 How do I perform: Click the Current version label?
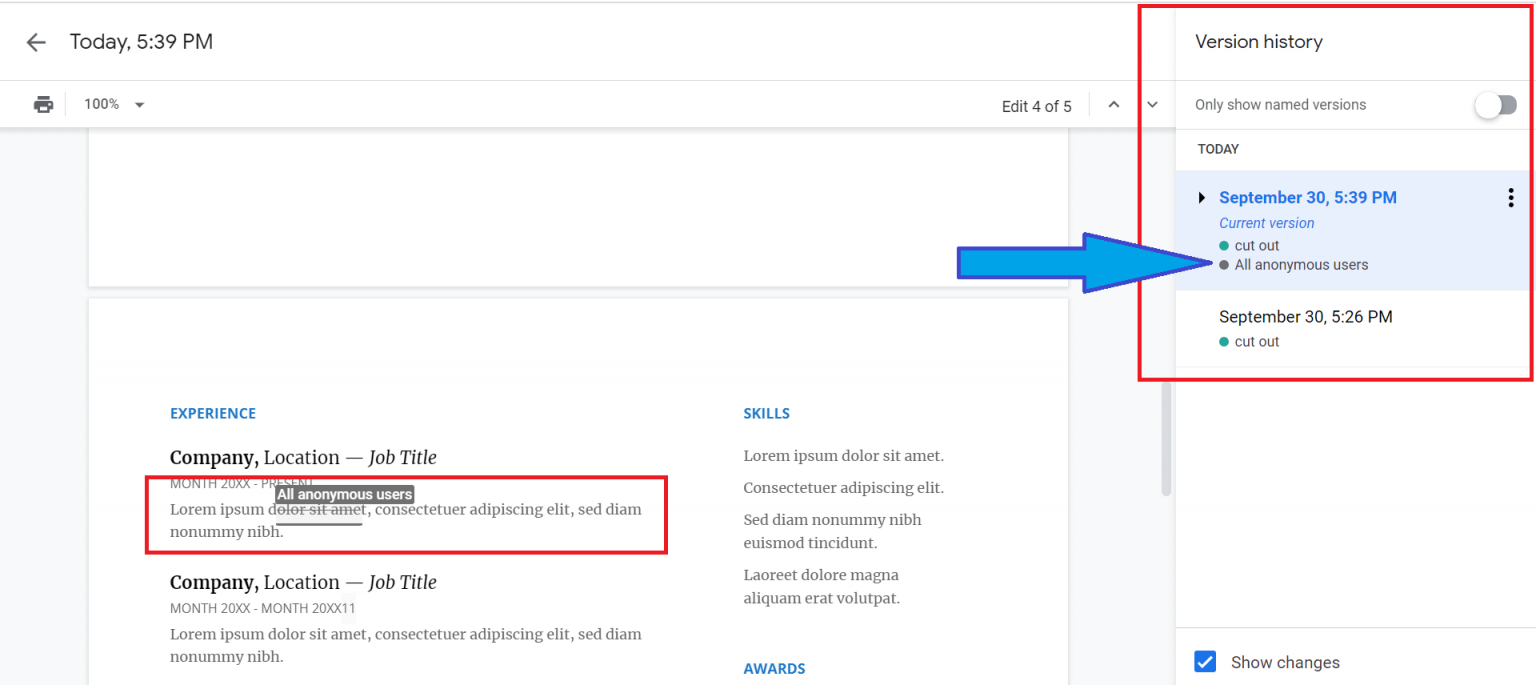[x=1266, y=223]
